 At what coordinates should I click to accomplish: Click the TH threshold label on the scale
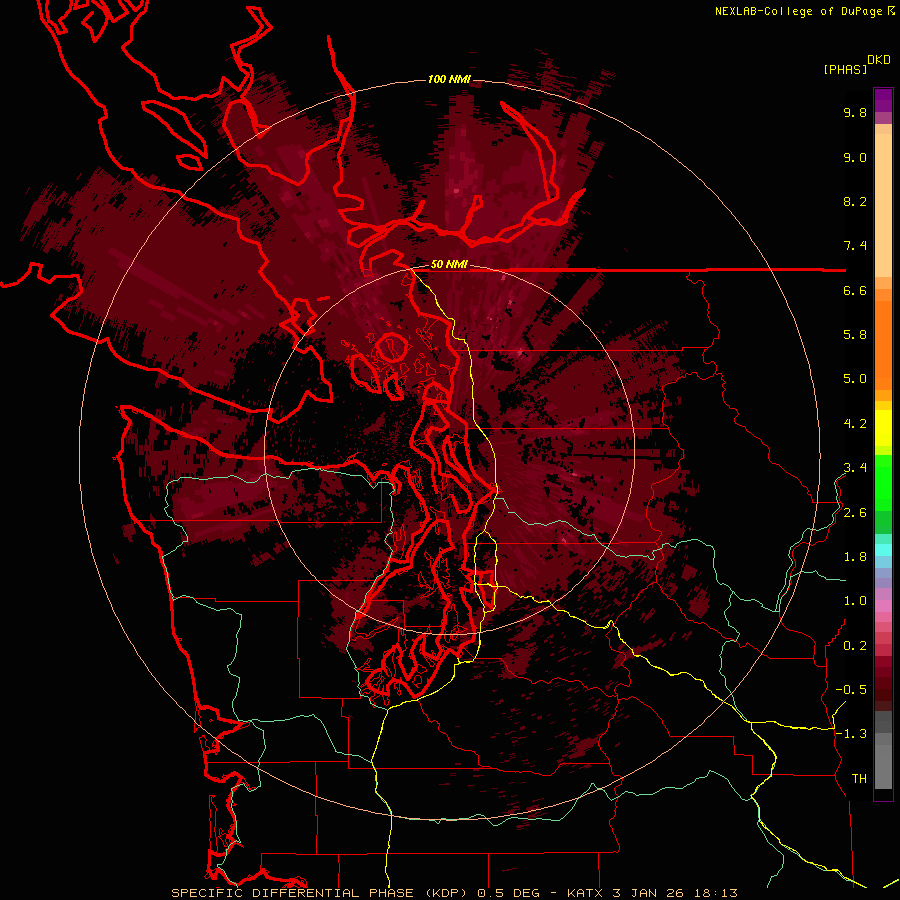[x=859, y=779]
